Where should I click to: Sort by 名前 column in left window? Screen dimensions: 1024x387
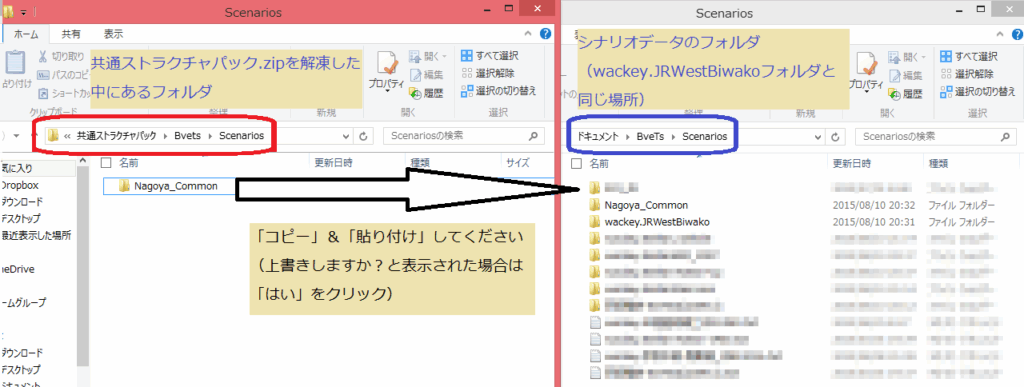tap(128, 163)
